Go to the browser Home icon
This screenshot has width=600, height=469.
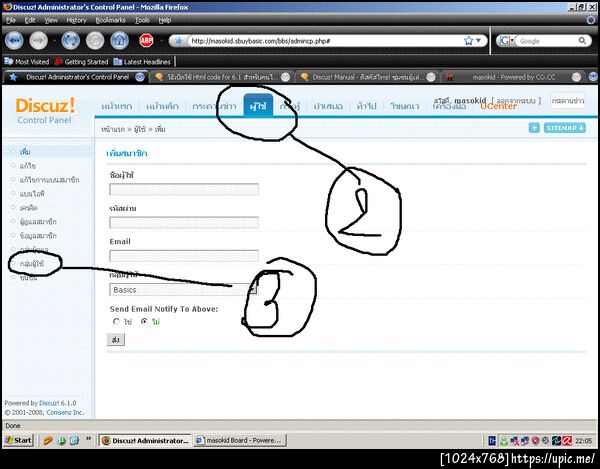pos(119,41)
